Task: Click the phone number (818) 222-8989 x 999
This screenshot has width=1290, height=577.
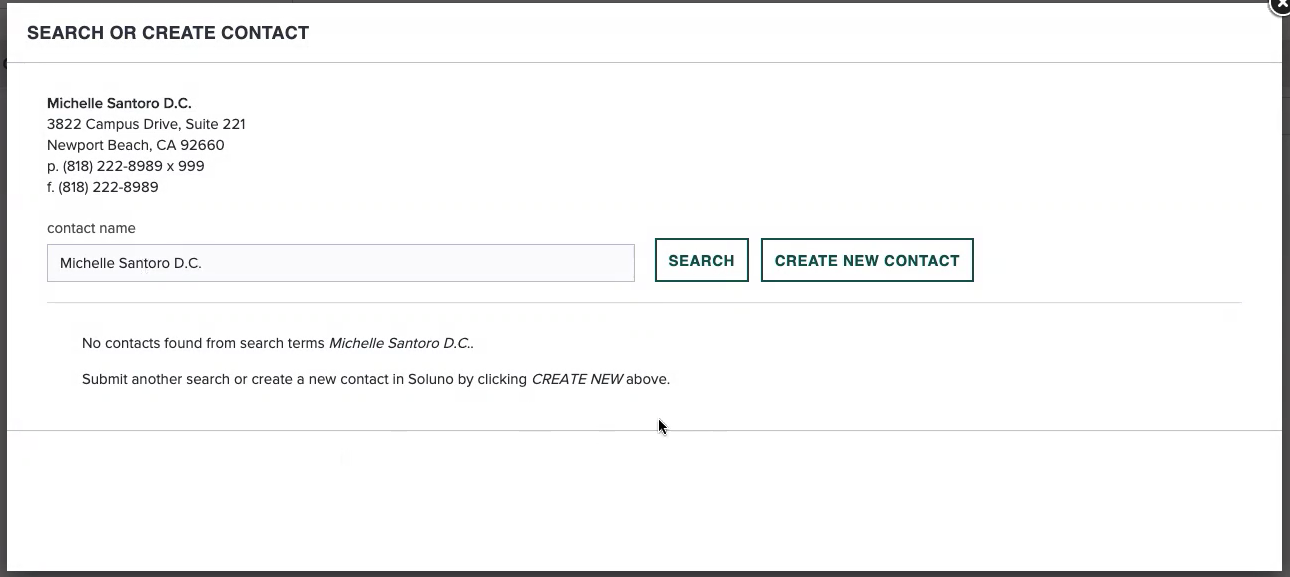Action: tap(125, 166)
